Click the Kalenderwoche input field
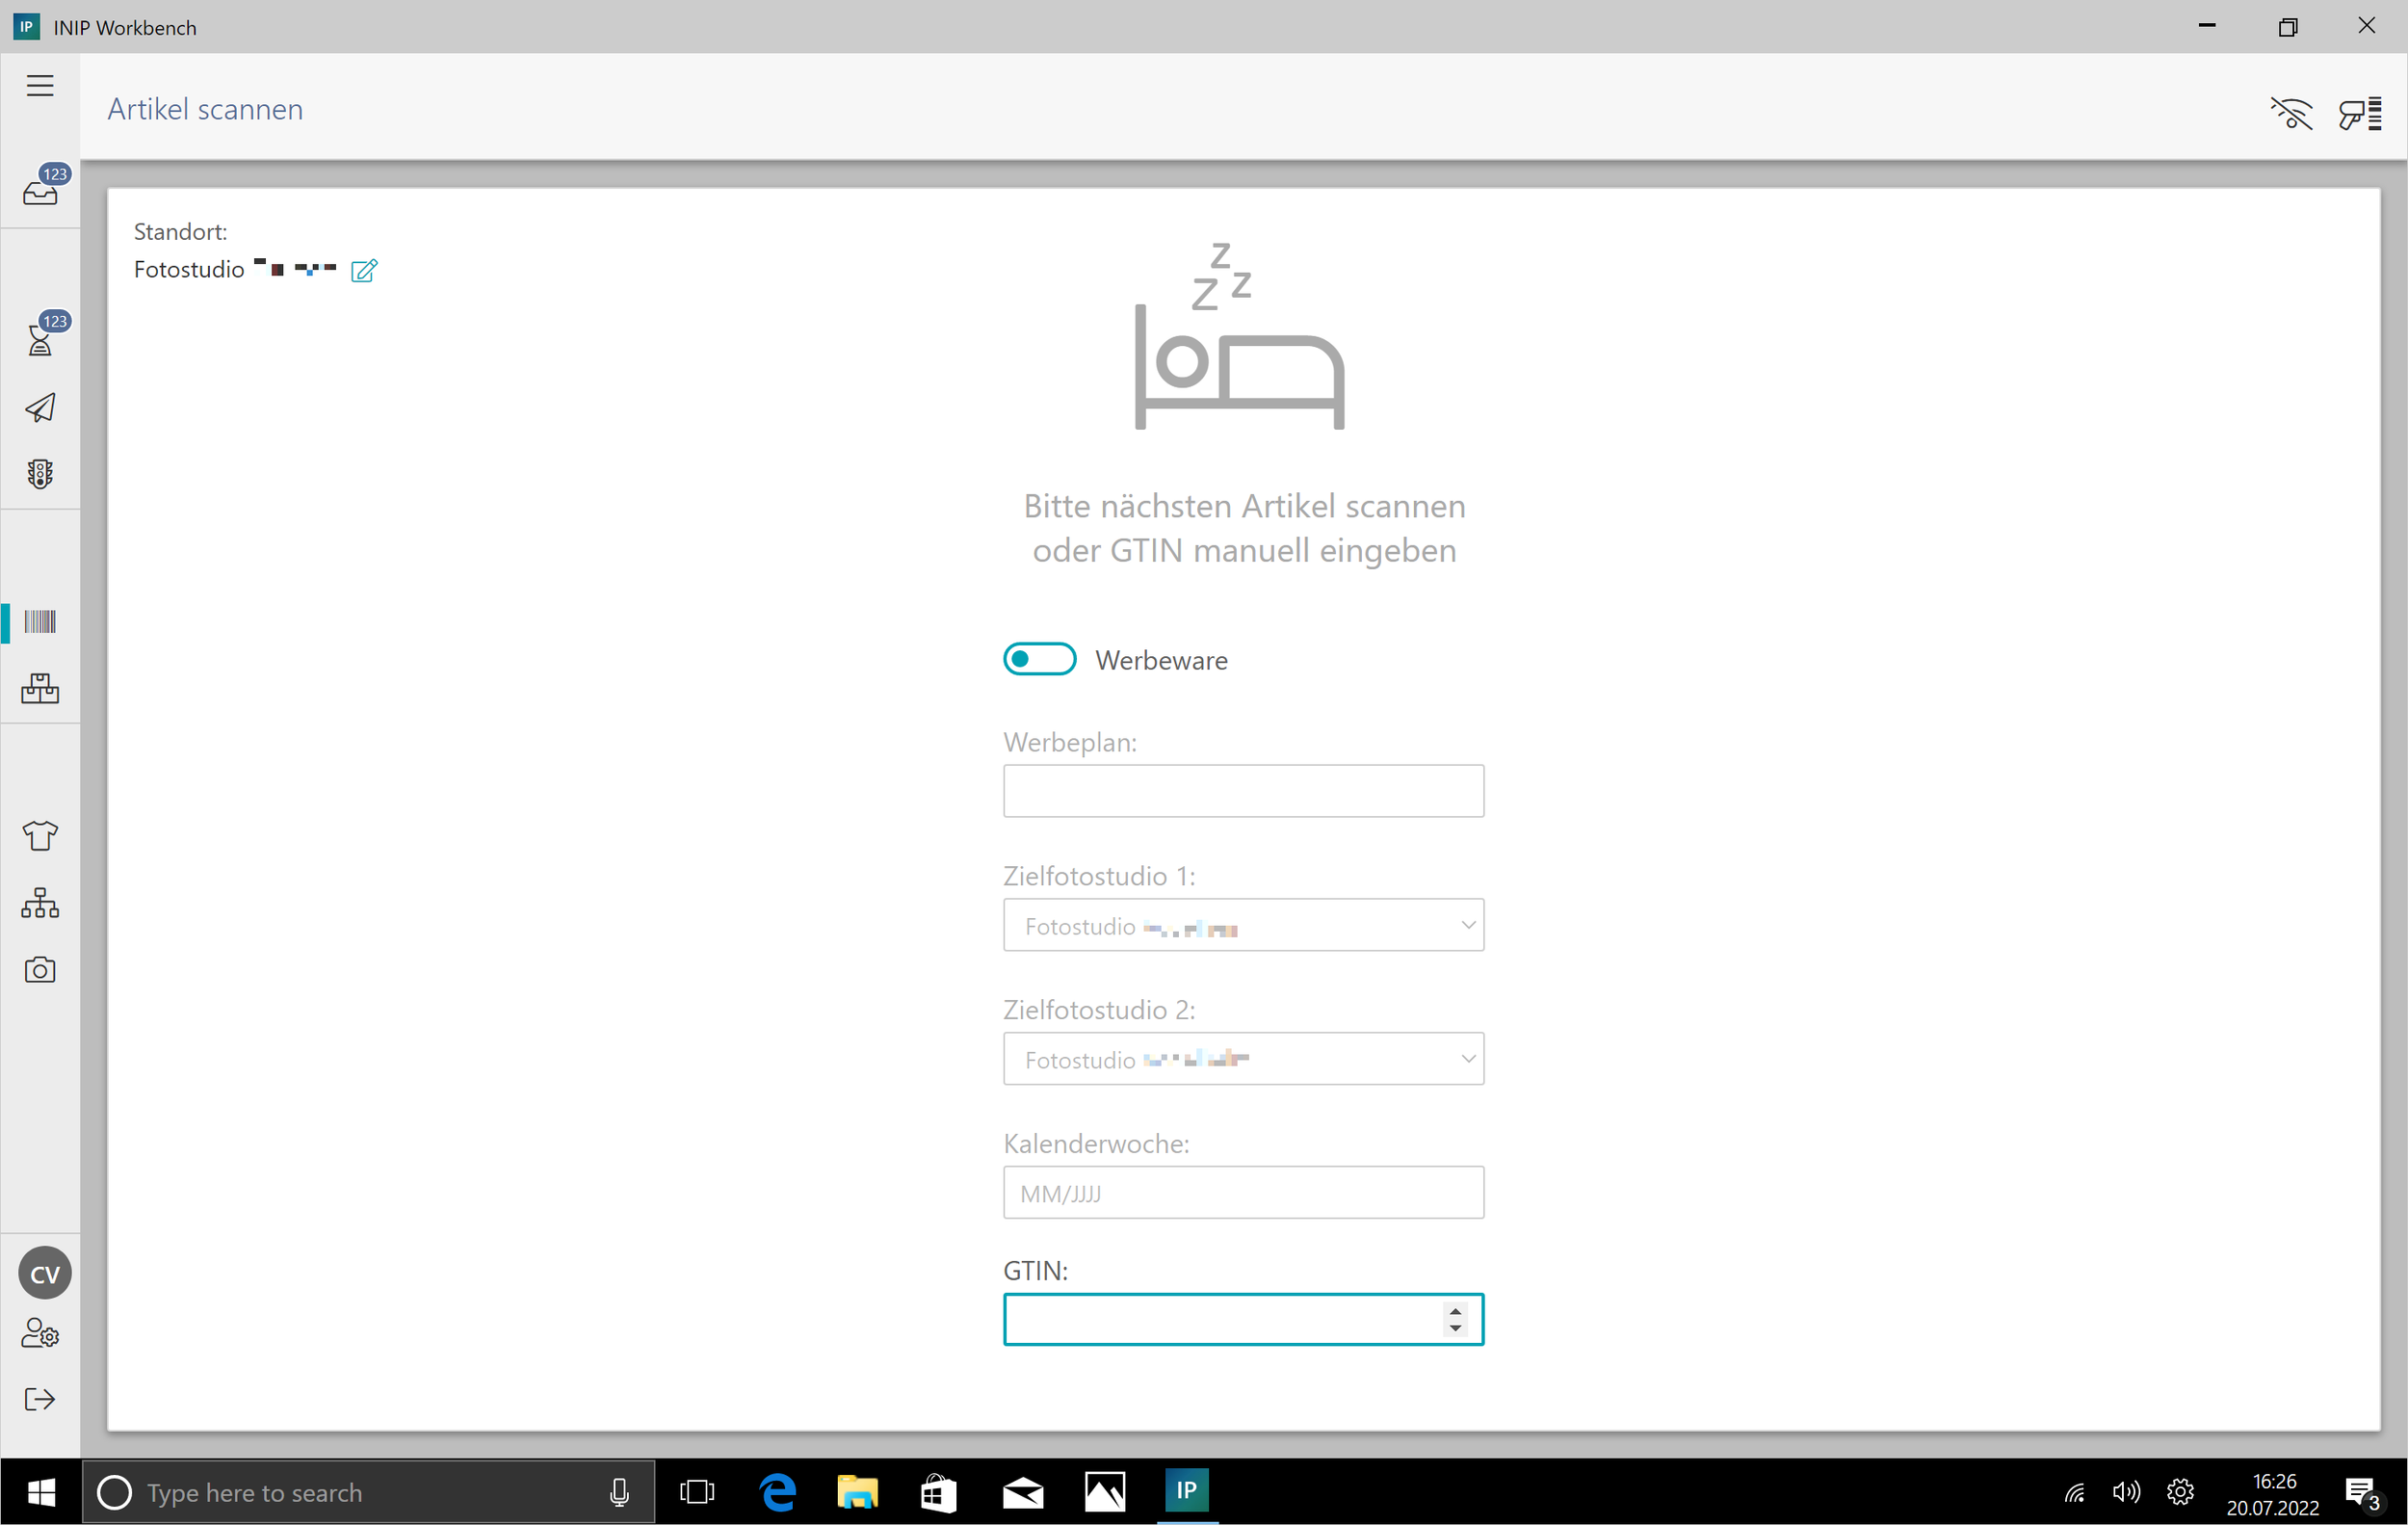 pyautogui.click(x=1243, y=1193)
